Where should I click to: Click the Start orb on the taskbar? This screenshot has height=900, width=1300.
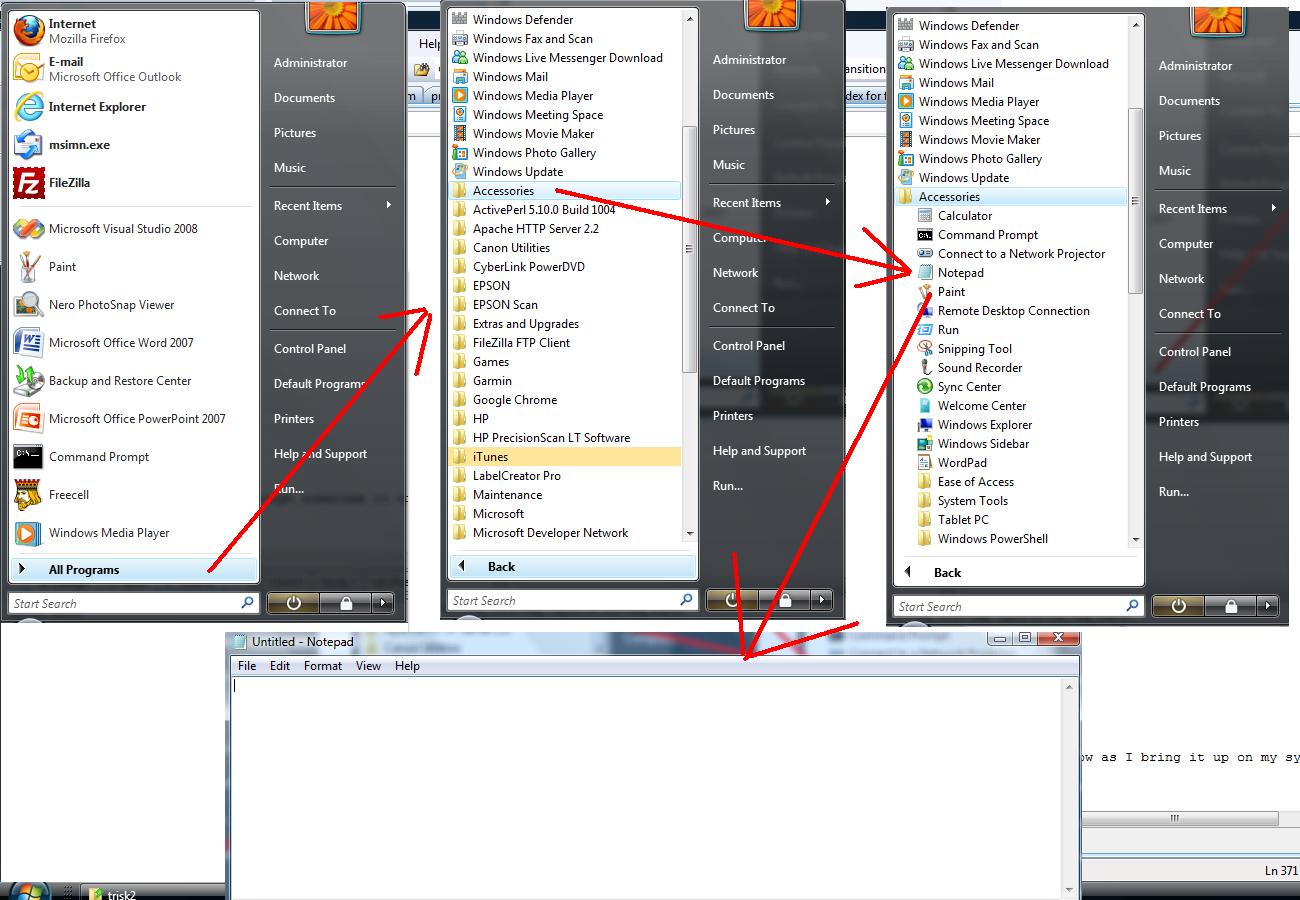coord(28,890)
